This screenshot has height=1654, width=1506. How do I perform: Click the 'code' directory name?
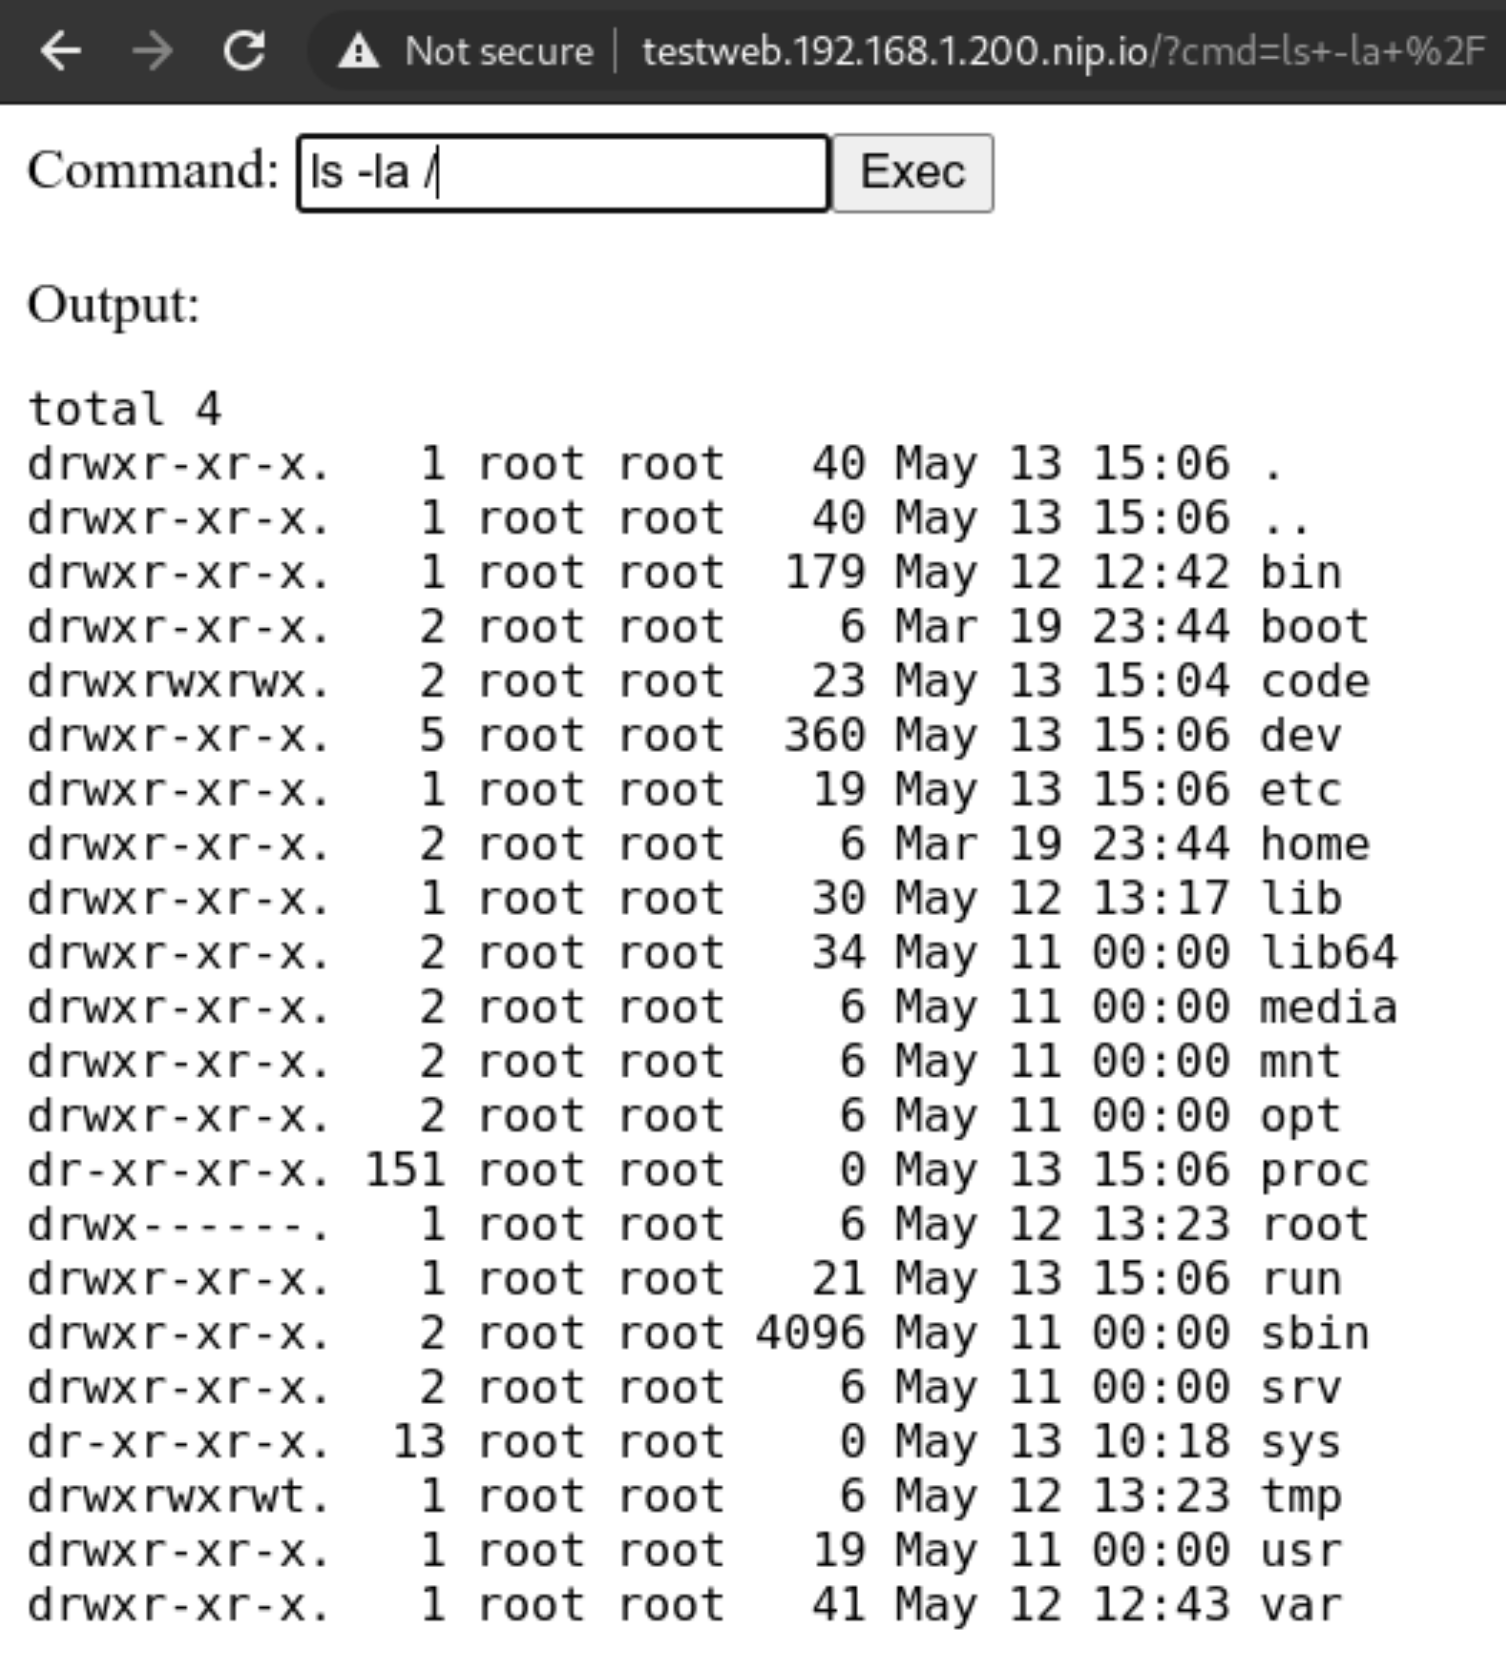point(1314,681)
